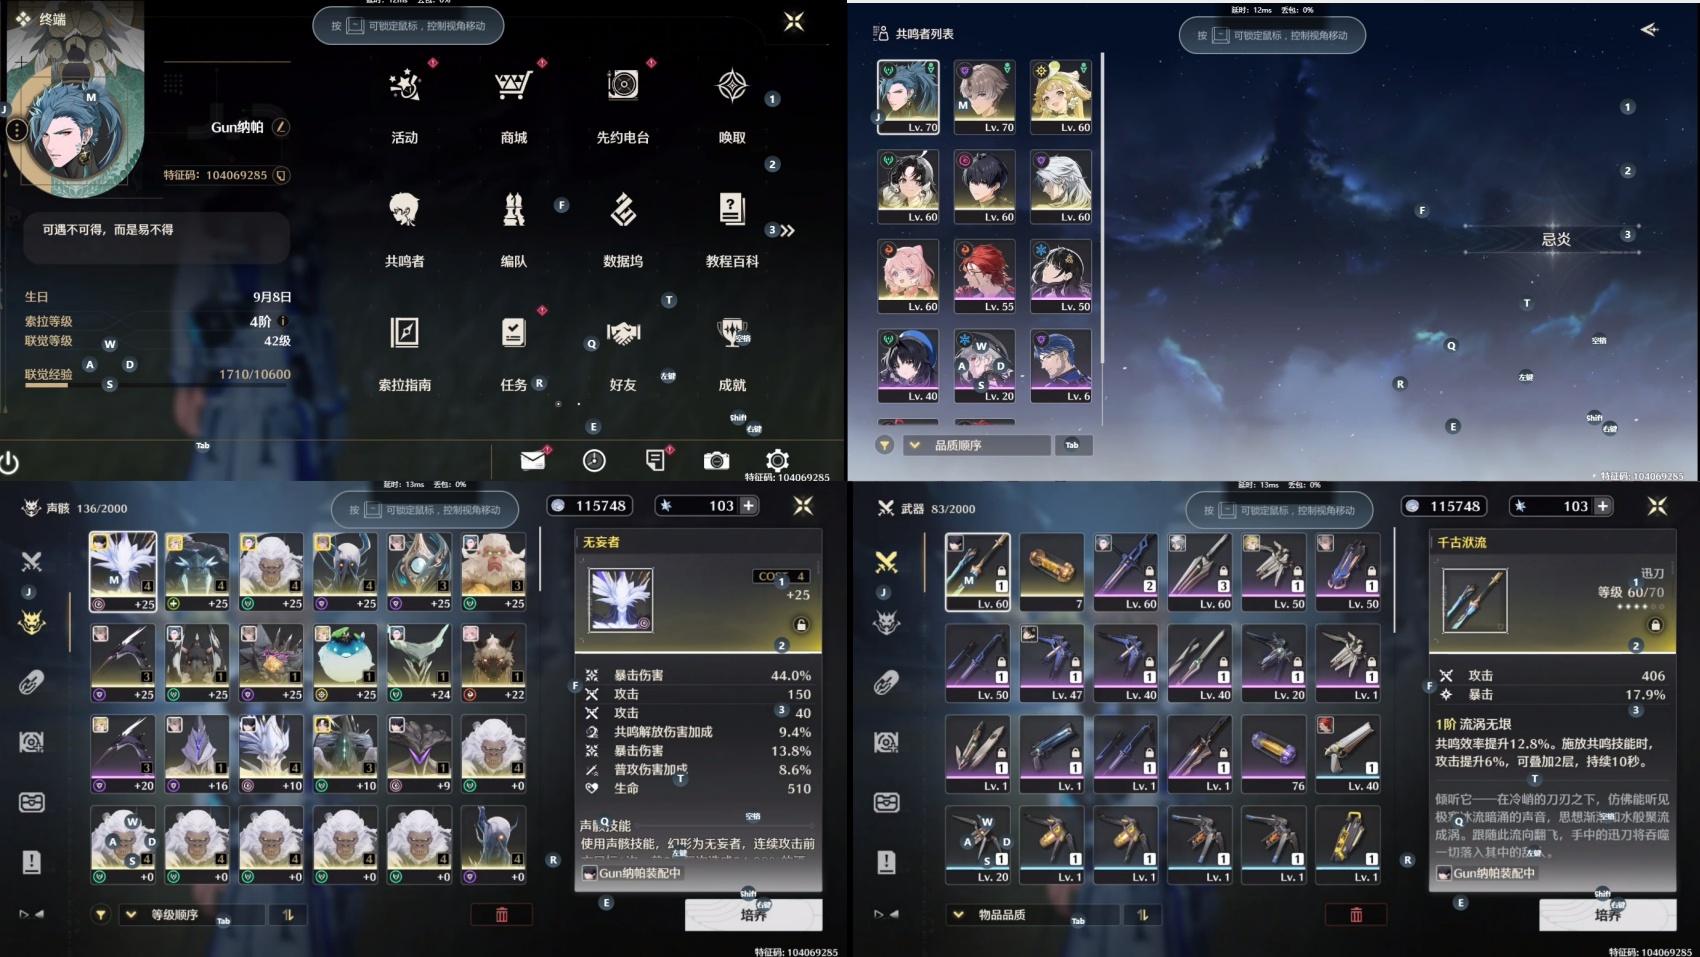Click 培养 button in 武器 panel
This screenshot has width=1700, height=957.
[1607, 914]
